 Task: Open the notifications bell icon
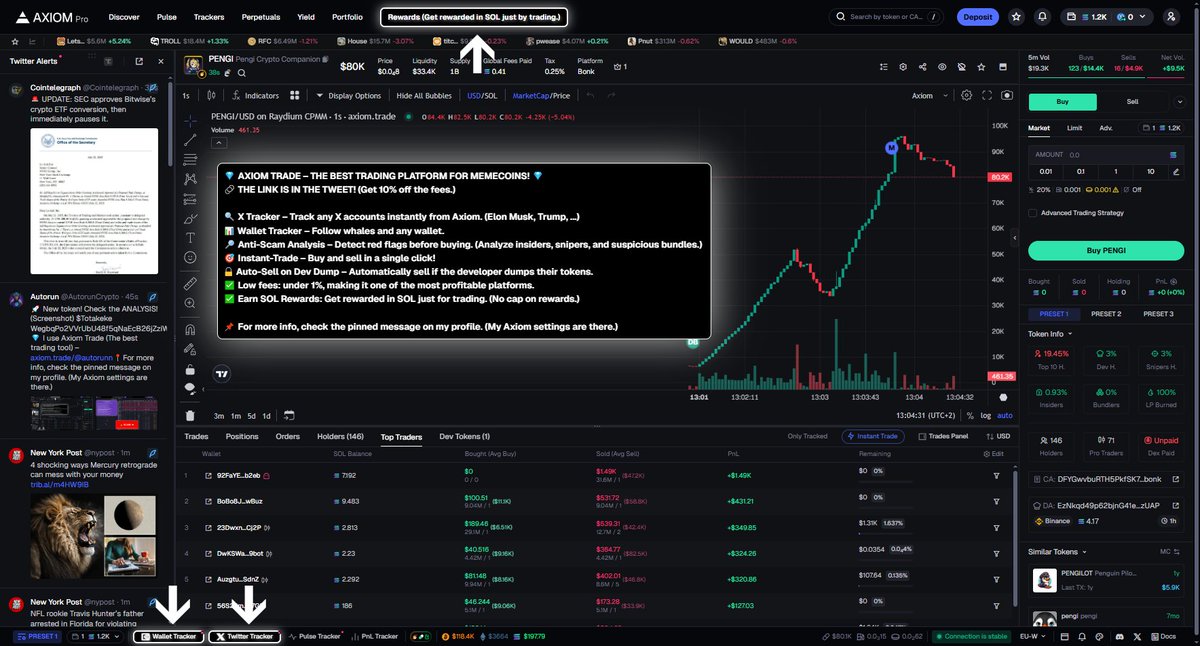pos(1043,17)
